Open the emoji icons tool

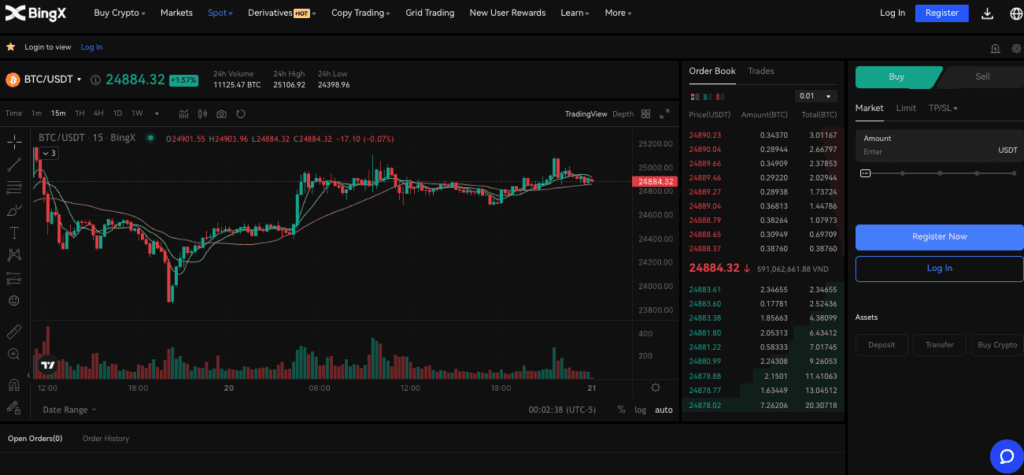pyautogui.click(x=14, y=301)
